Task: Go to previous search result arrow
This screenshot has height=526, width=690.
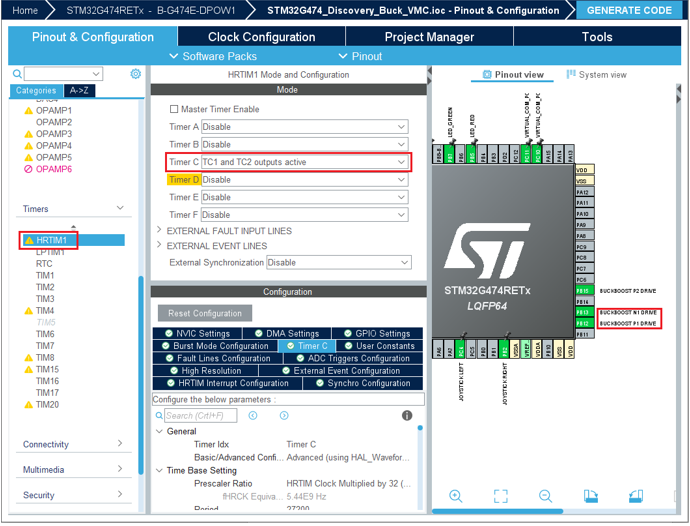Action: tap(253, 416)
